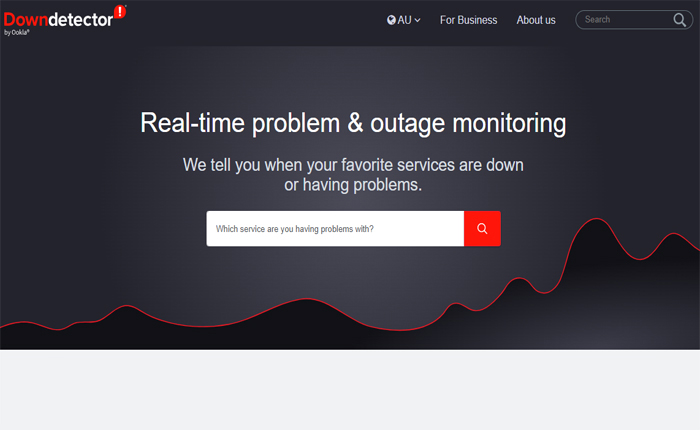Click the globe icon beside AU
700x430 pixels.
391,20
